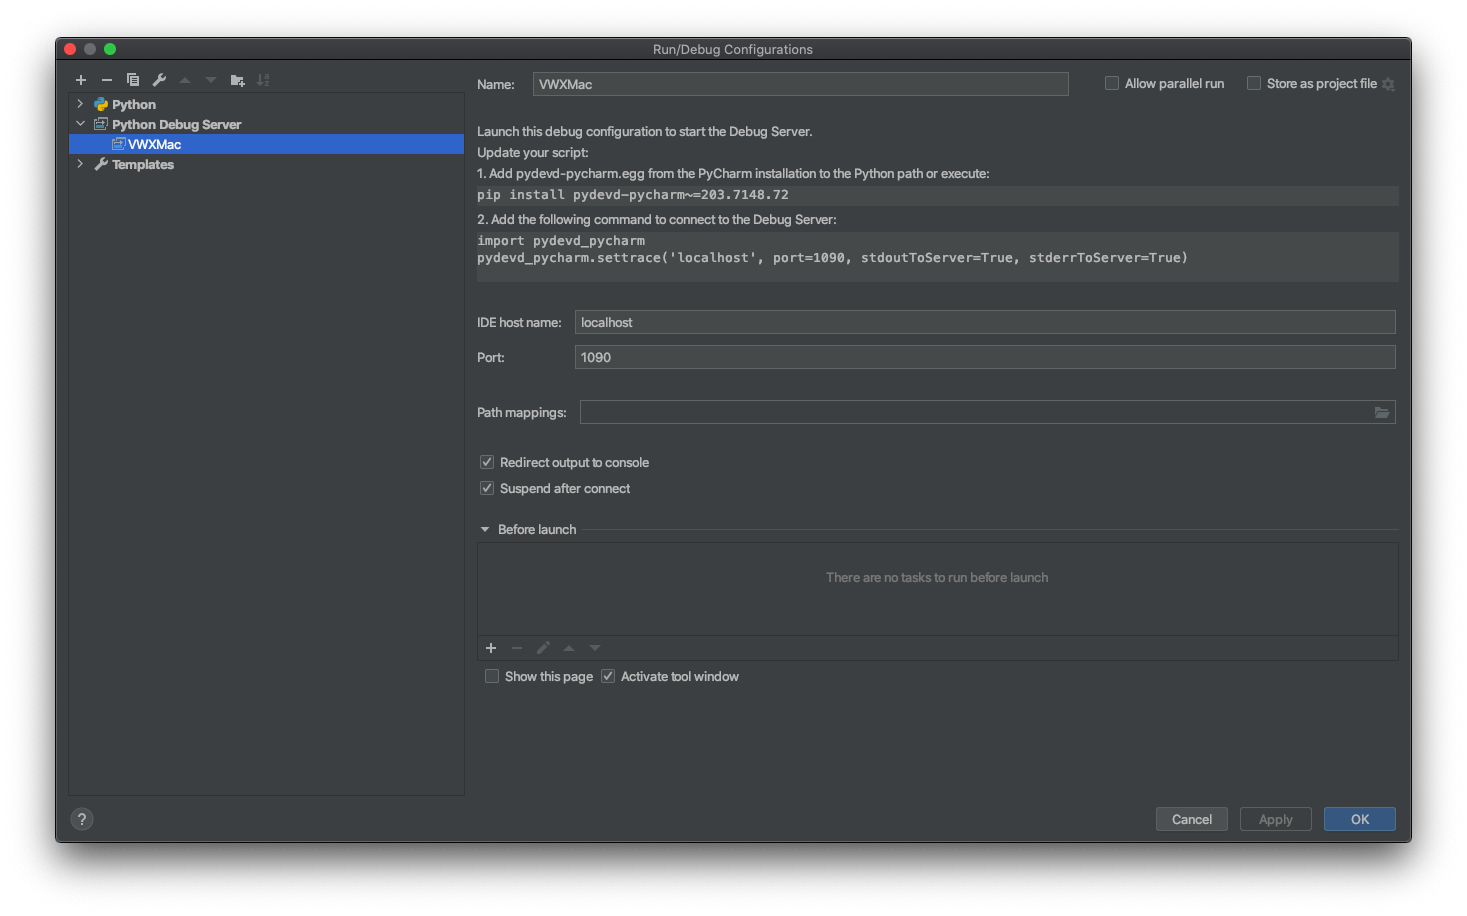Click the Add New Configuration plus icon
This screenshot has height=916, width=1467.
[81, 80]
